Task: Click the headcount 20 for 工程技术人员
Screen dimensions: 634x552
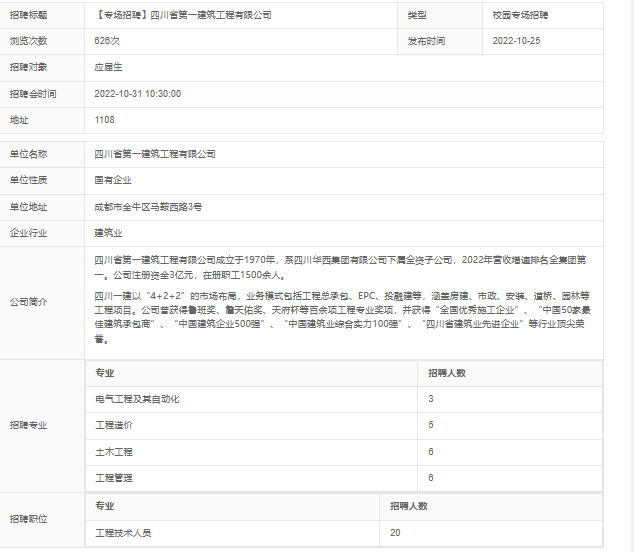Action: coord(395,533)
